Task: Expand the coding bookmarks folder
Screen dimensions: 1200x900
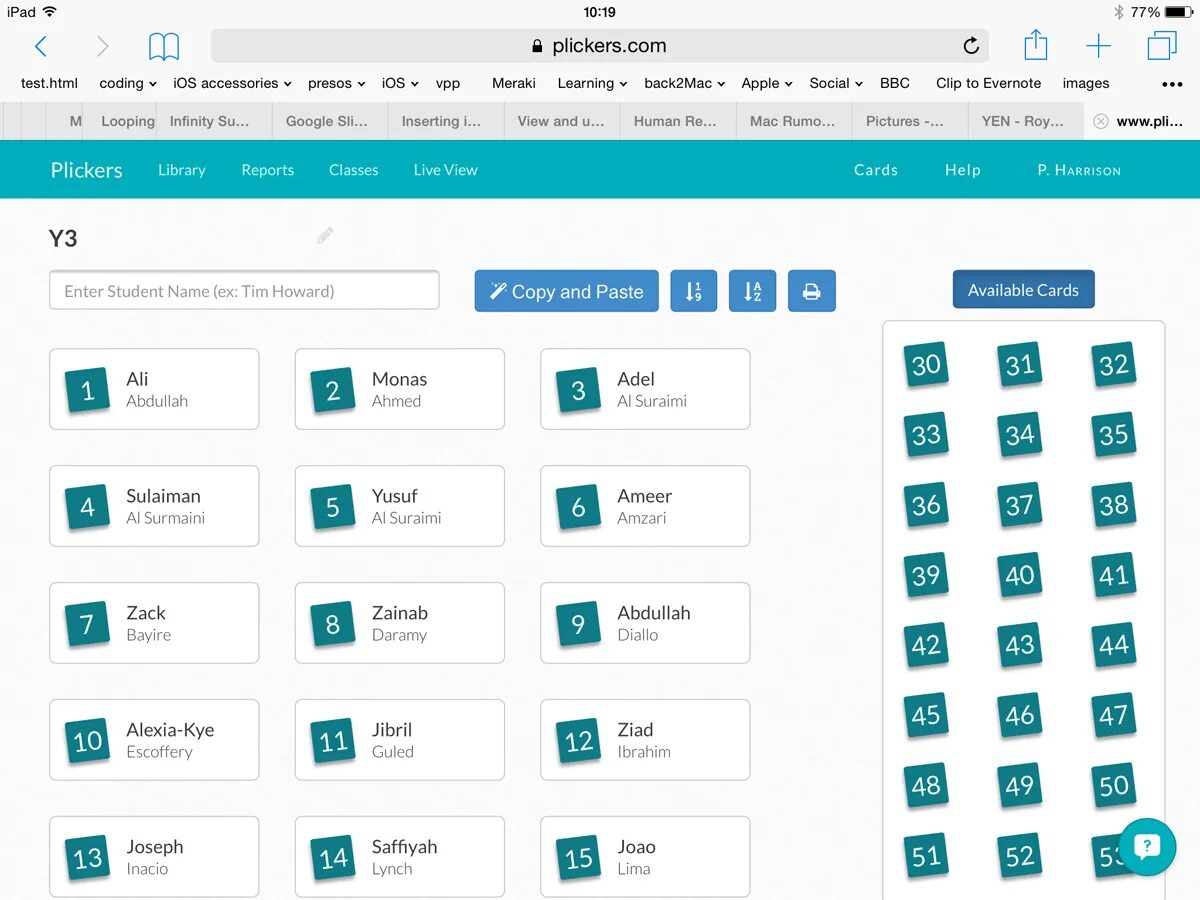Action: pyautogui.click(x=128, y=83)
